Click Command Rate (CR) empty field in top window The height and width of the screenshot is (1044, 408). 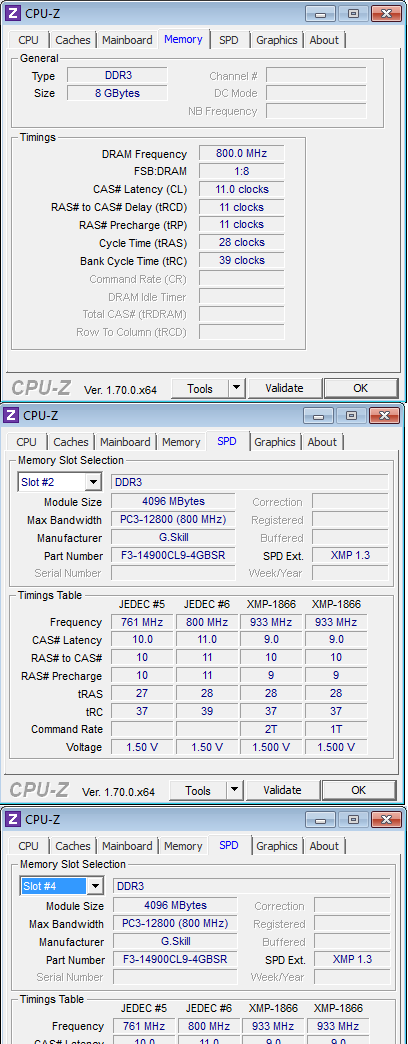click(242, 278)
